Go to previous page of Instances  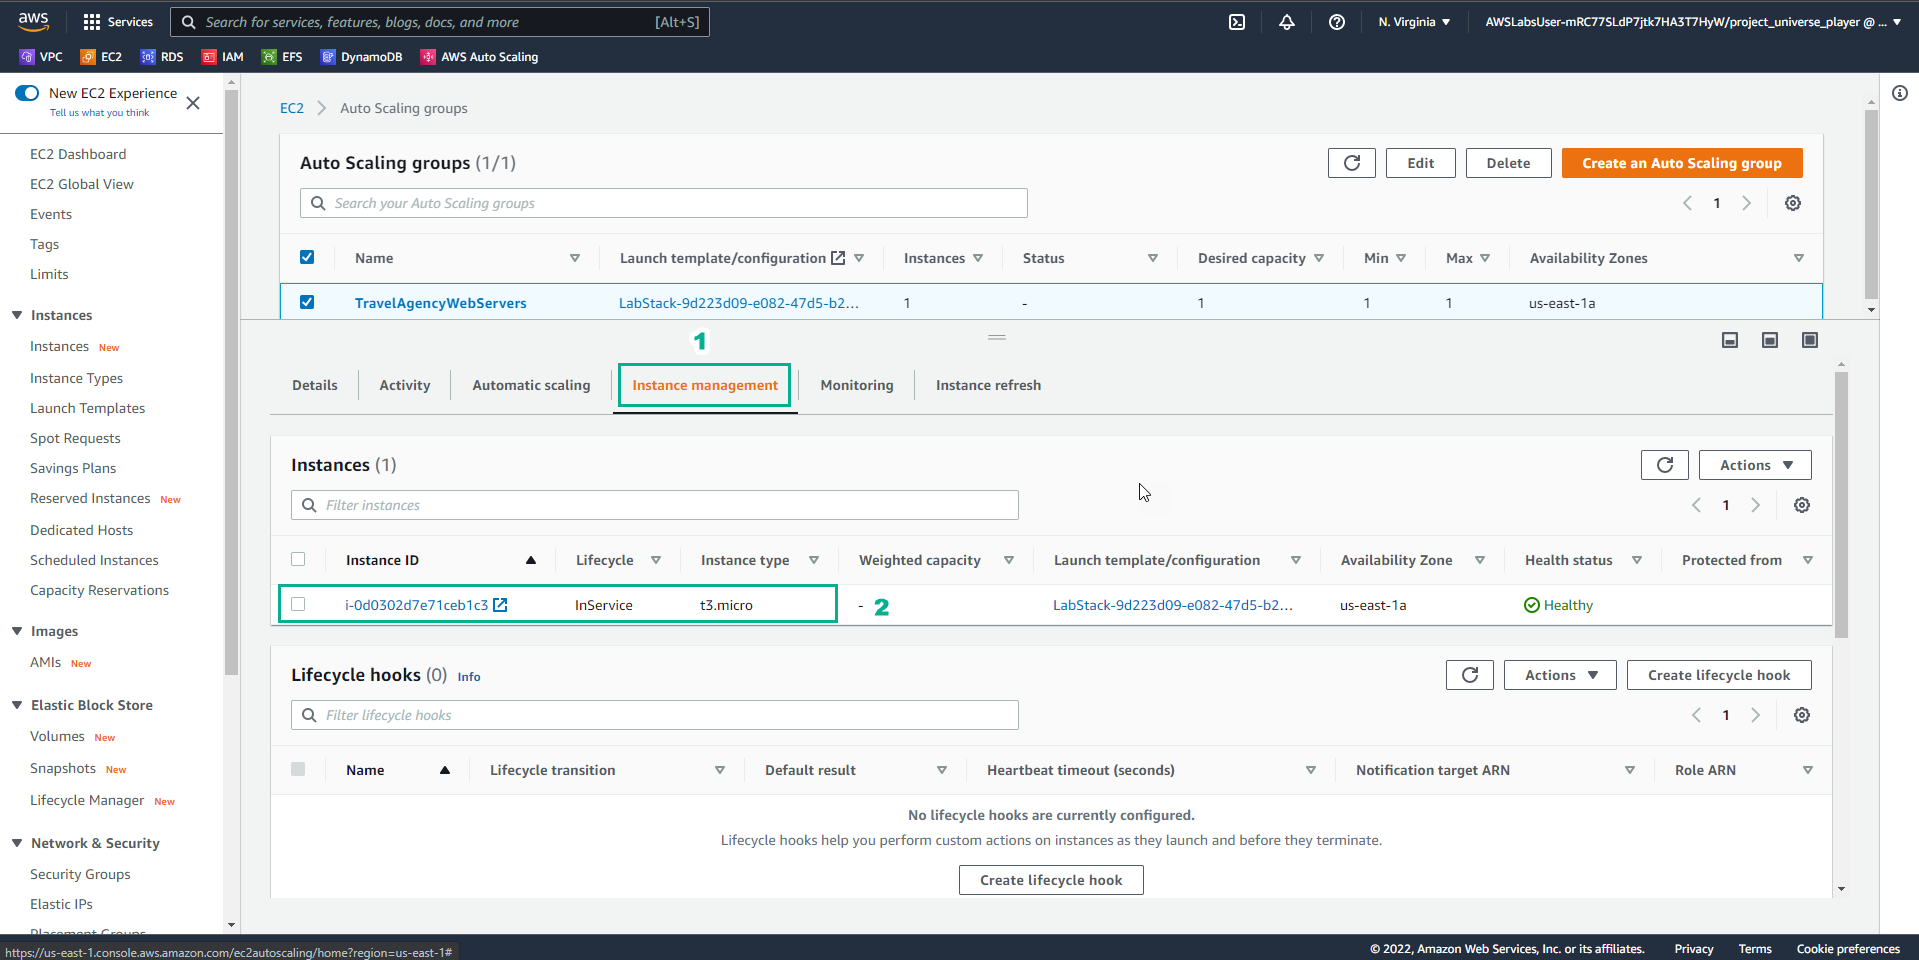point(1696,505)
